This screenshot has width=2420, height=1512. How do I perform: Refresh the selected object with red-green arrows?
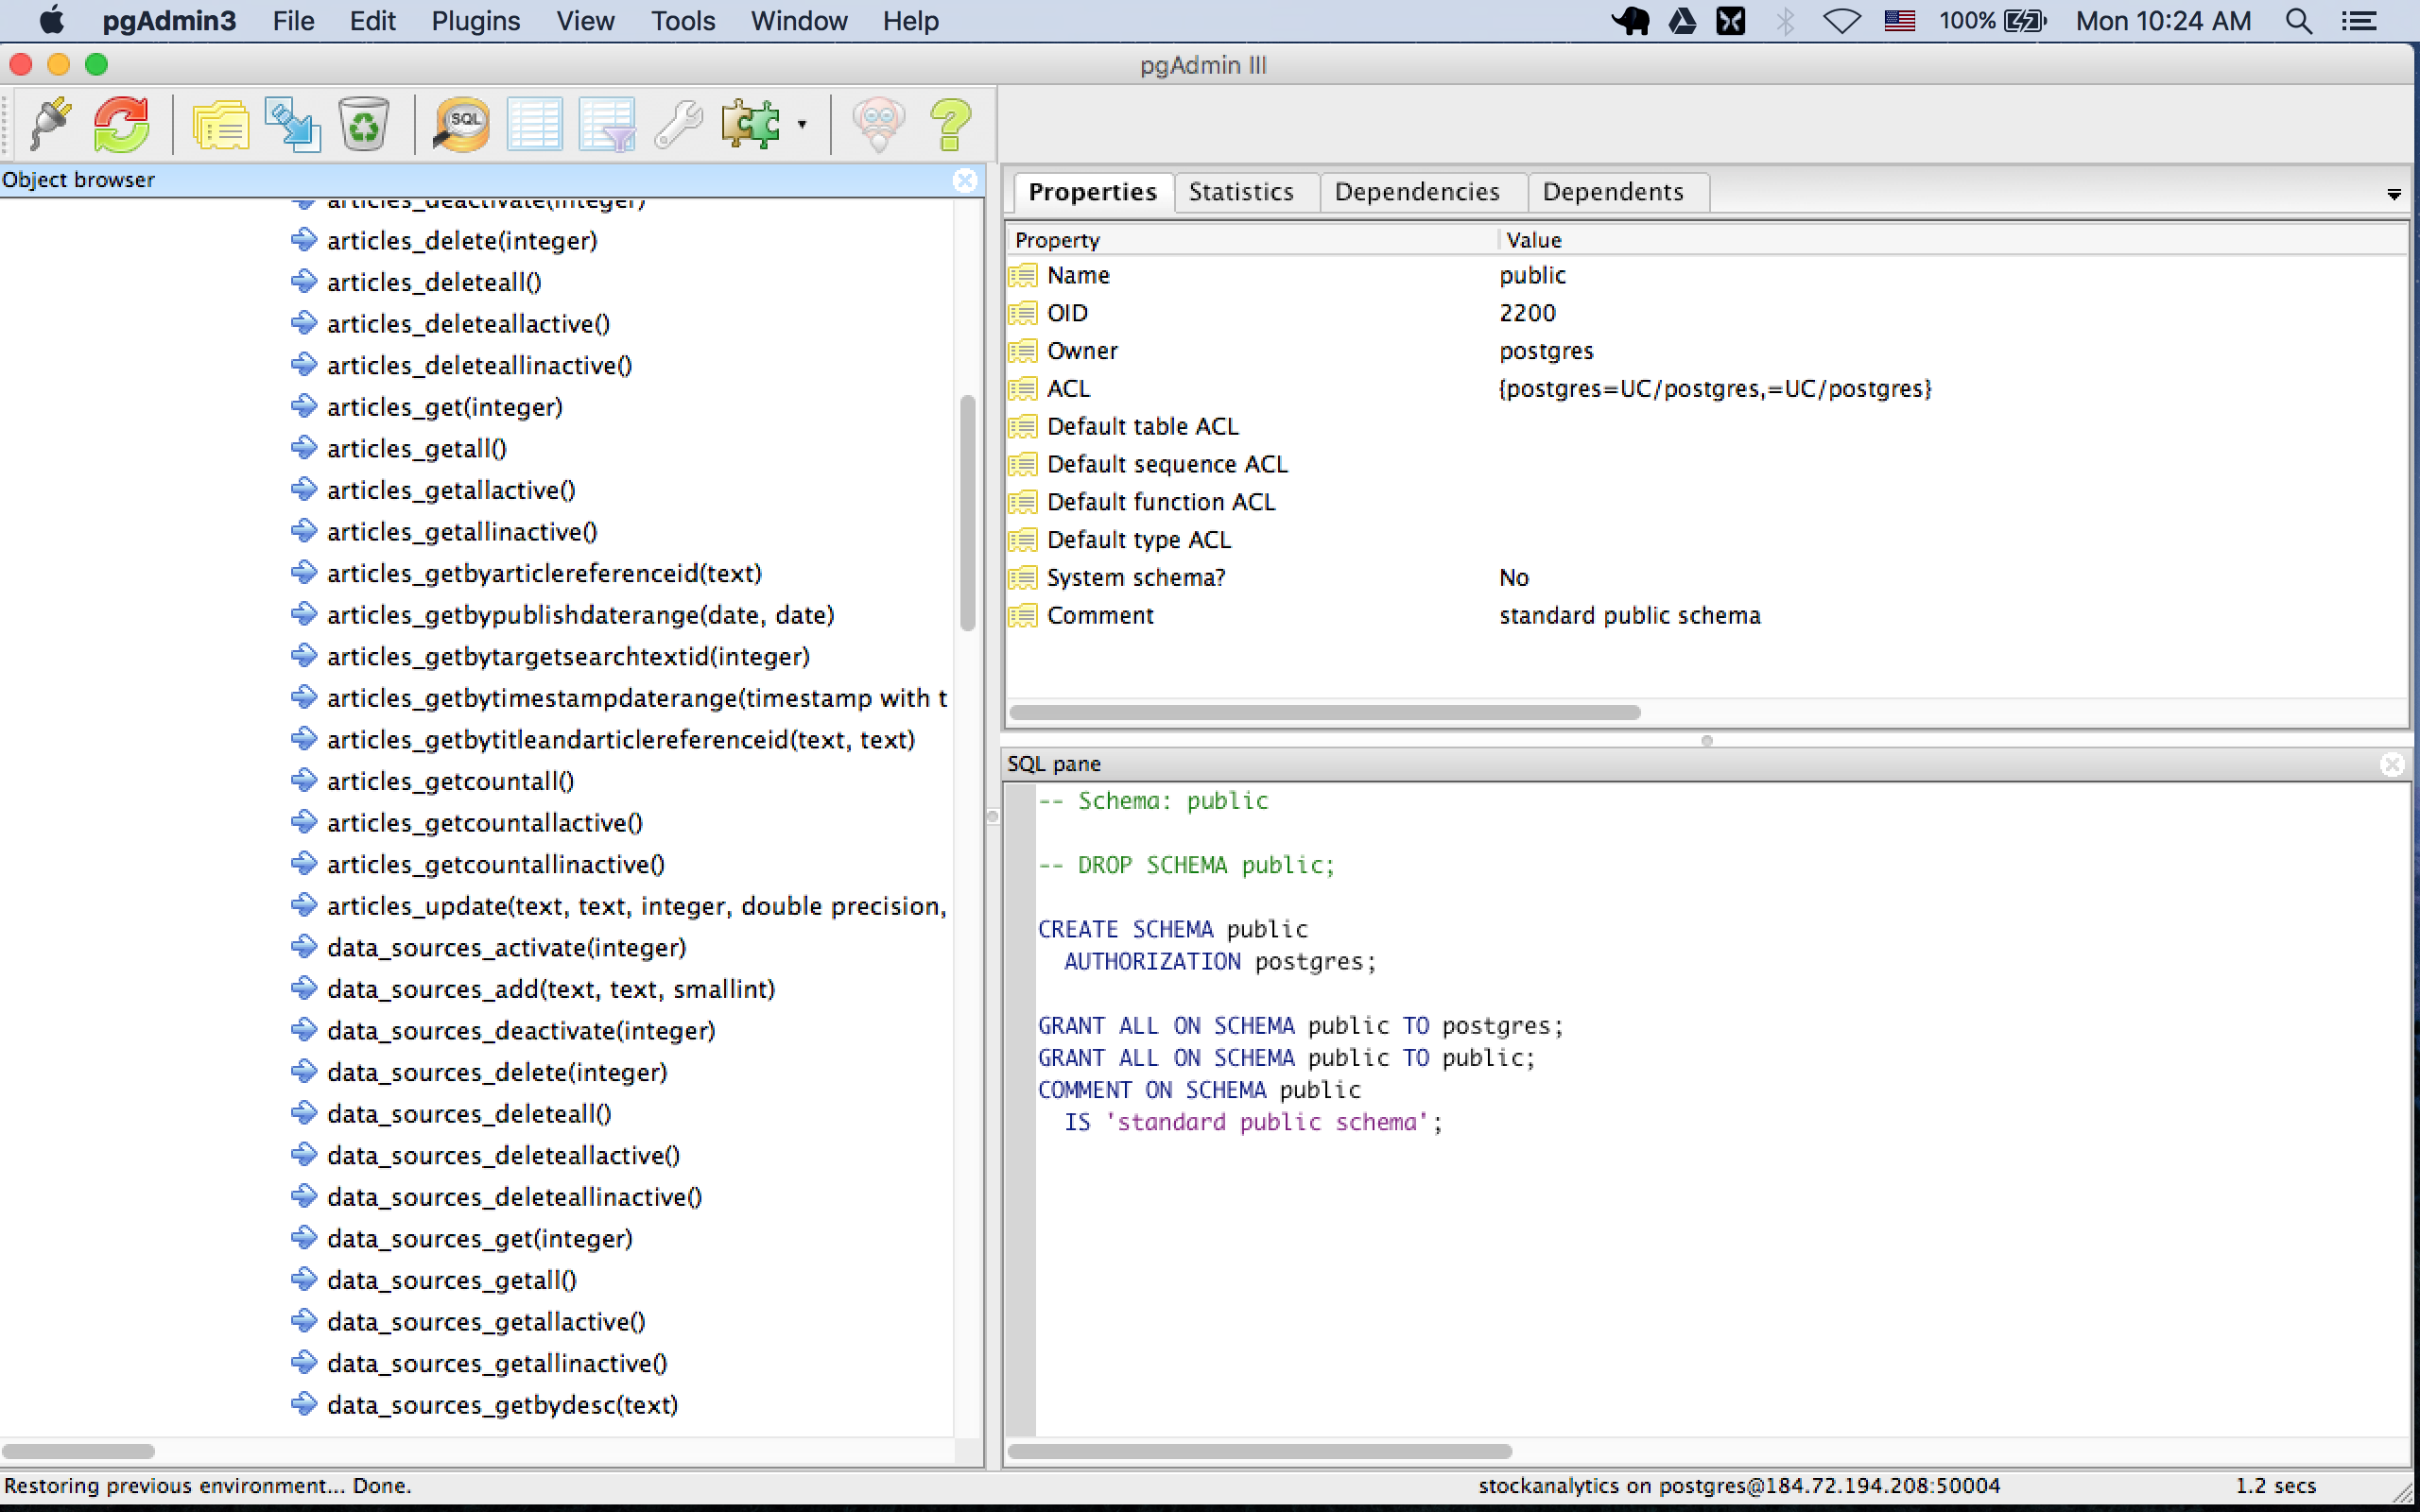tap(121, 124)
